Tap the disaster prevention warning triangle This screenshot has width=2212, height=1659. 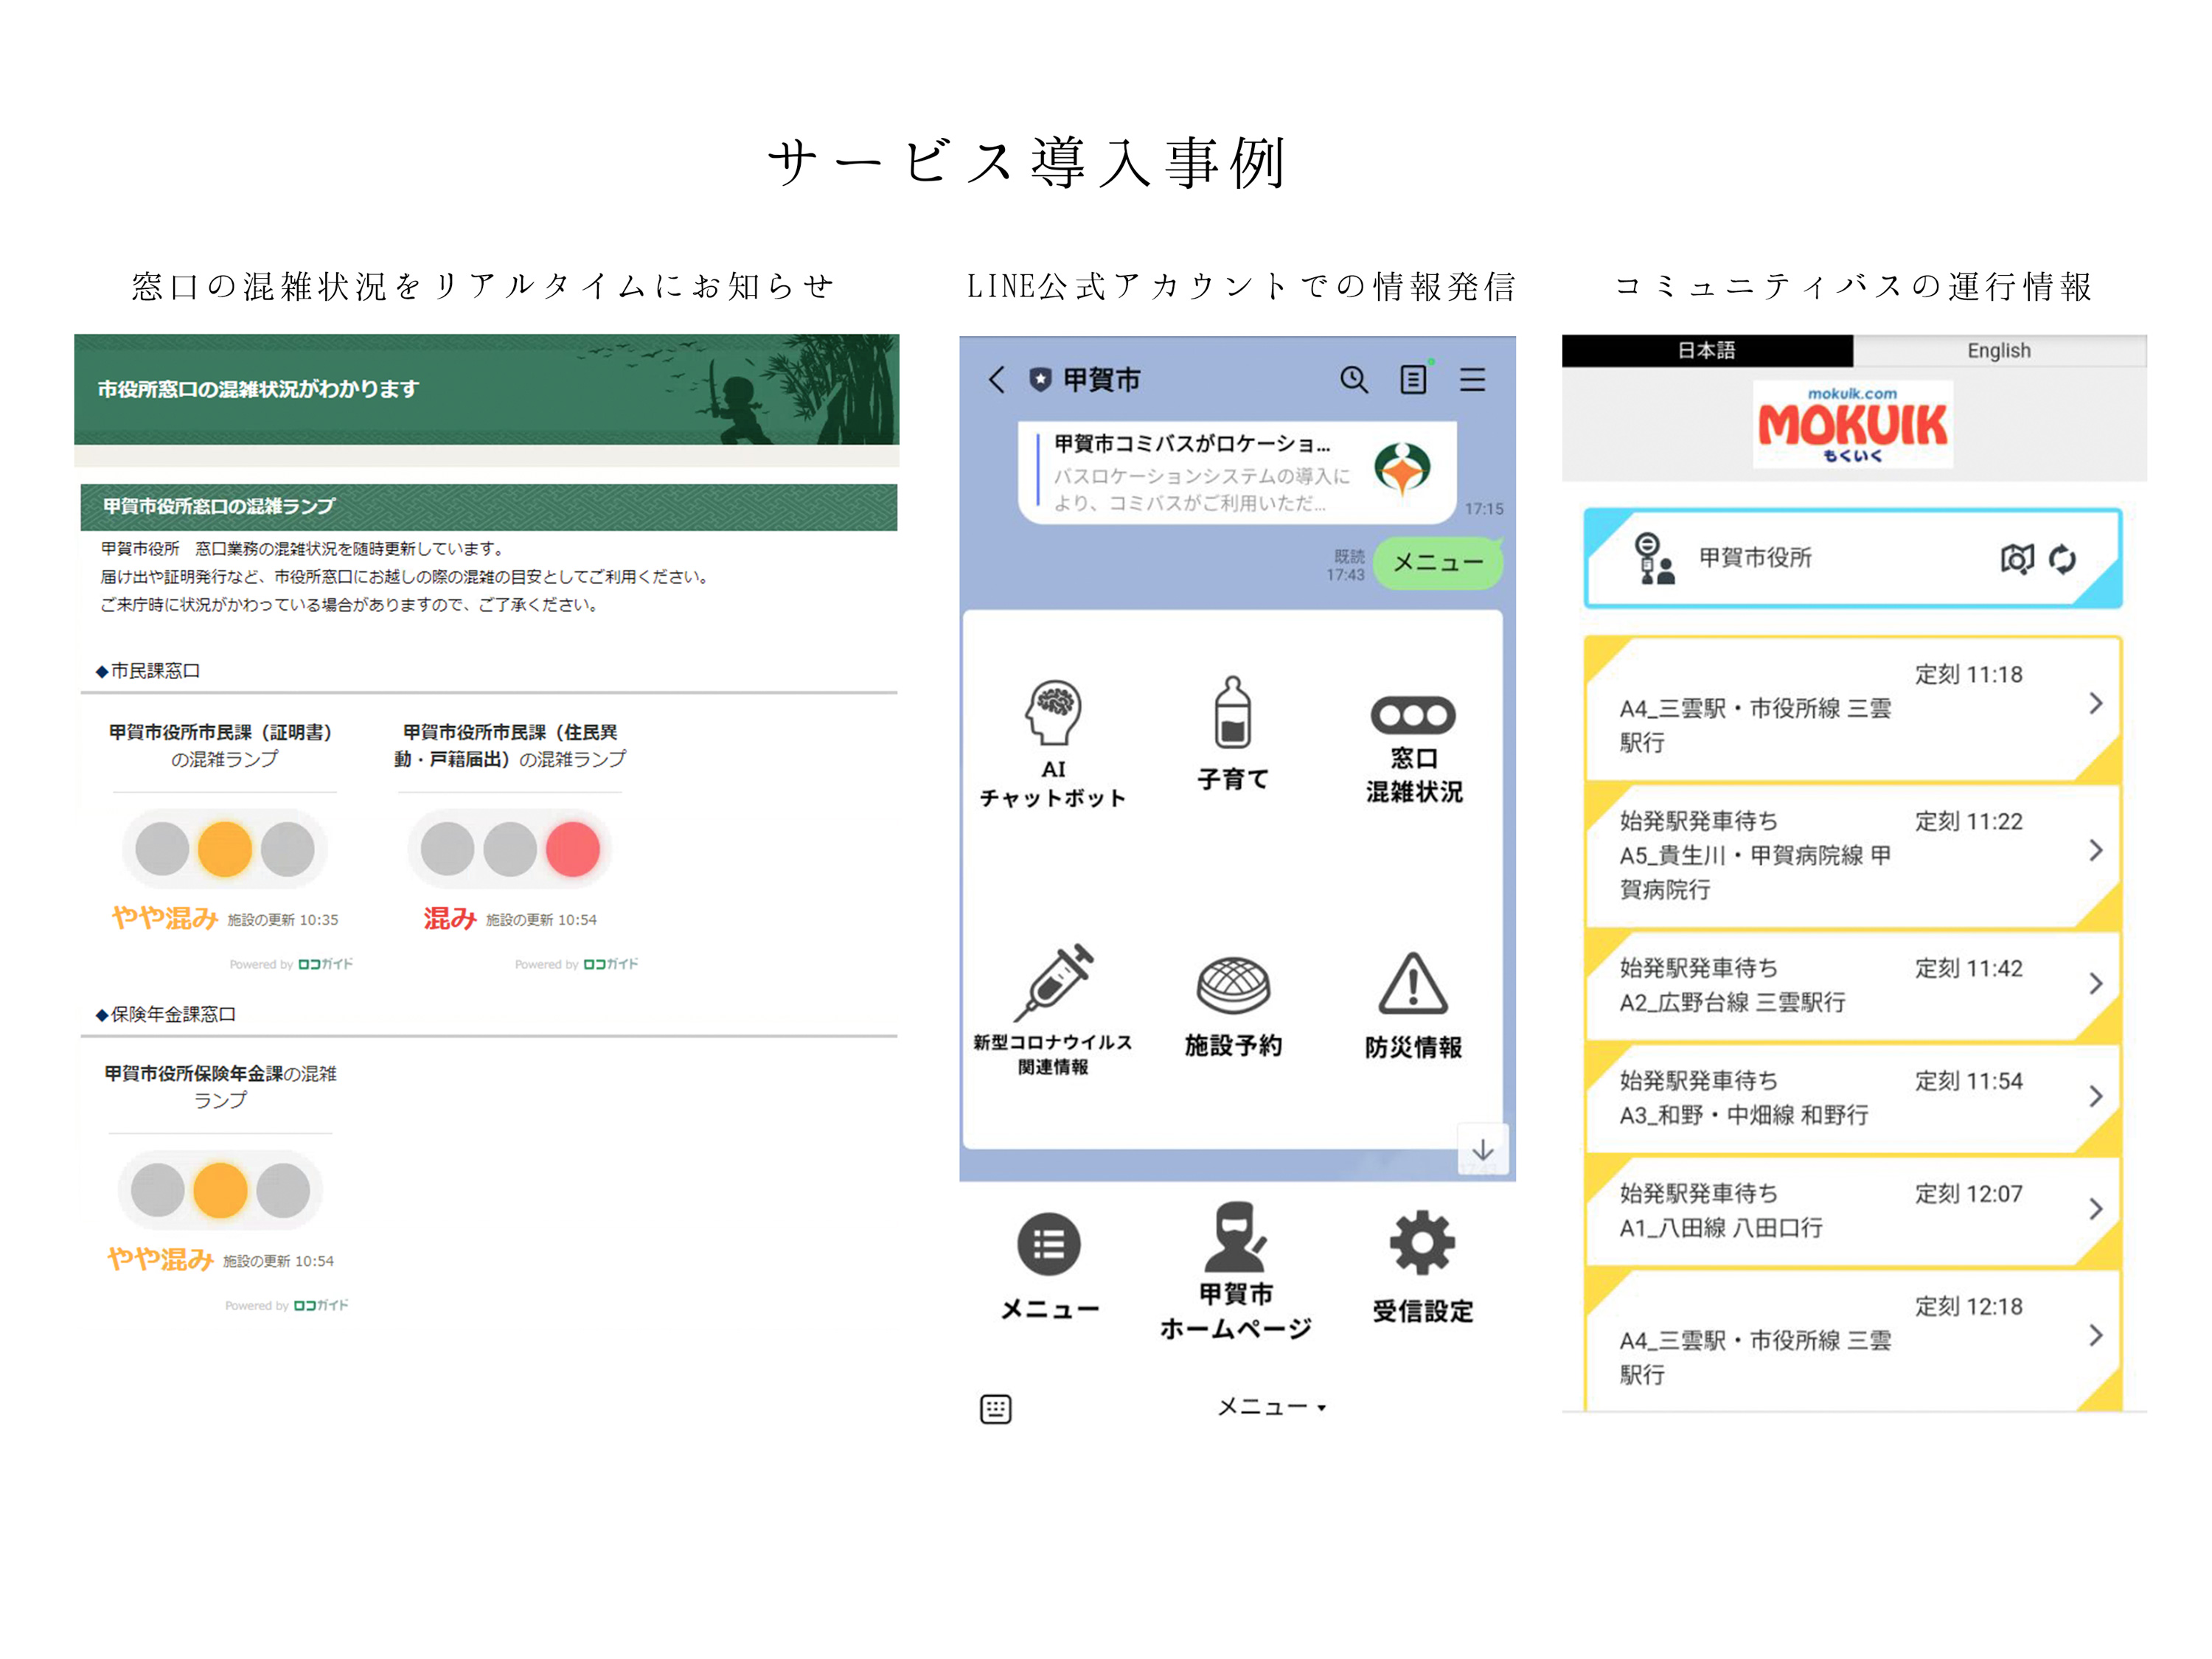tap(1412, 985)
